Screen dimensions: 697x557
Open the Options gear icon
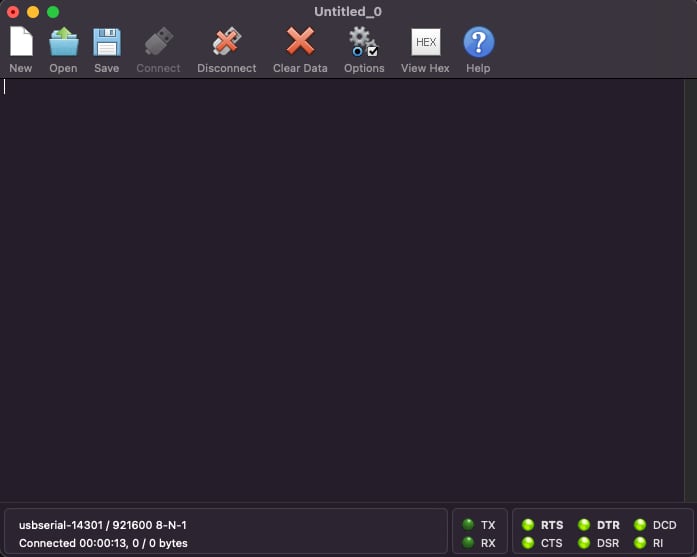(x=364, y=42)
